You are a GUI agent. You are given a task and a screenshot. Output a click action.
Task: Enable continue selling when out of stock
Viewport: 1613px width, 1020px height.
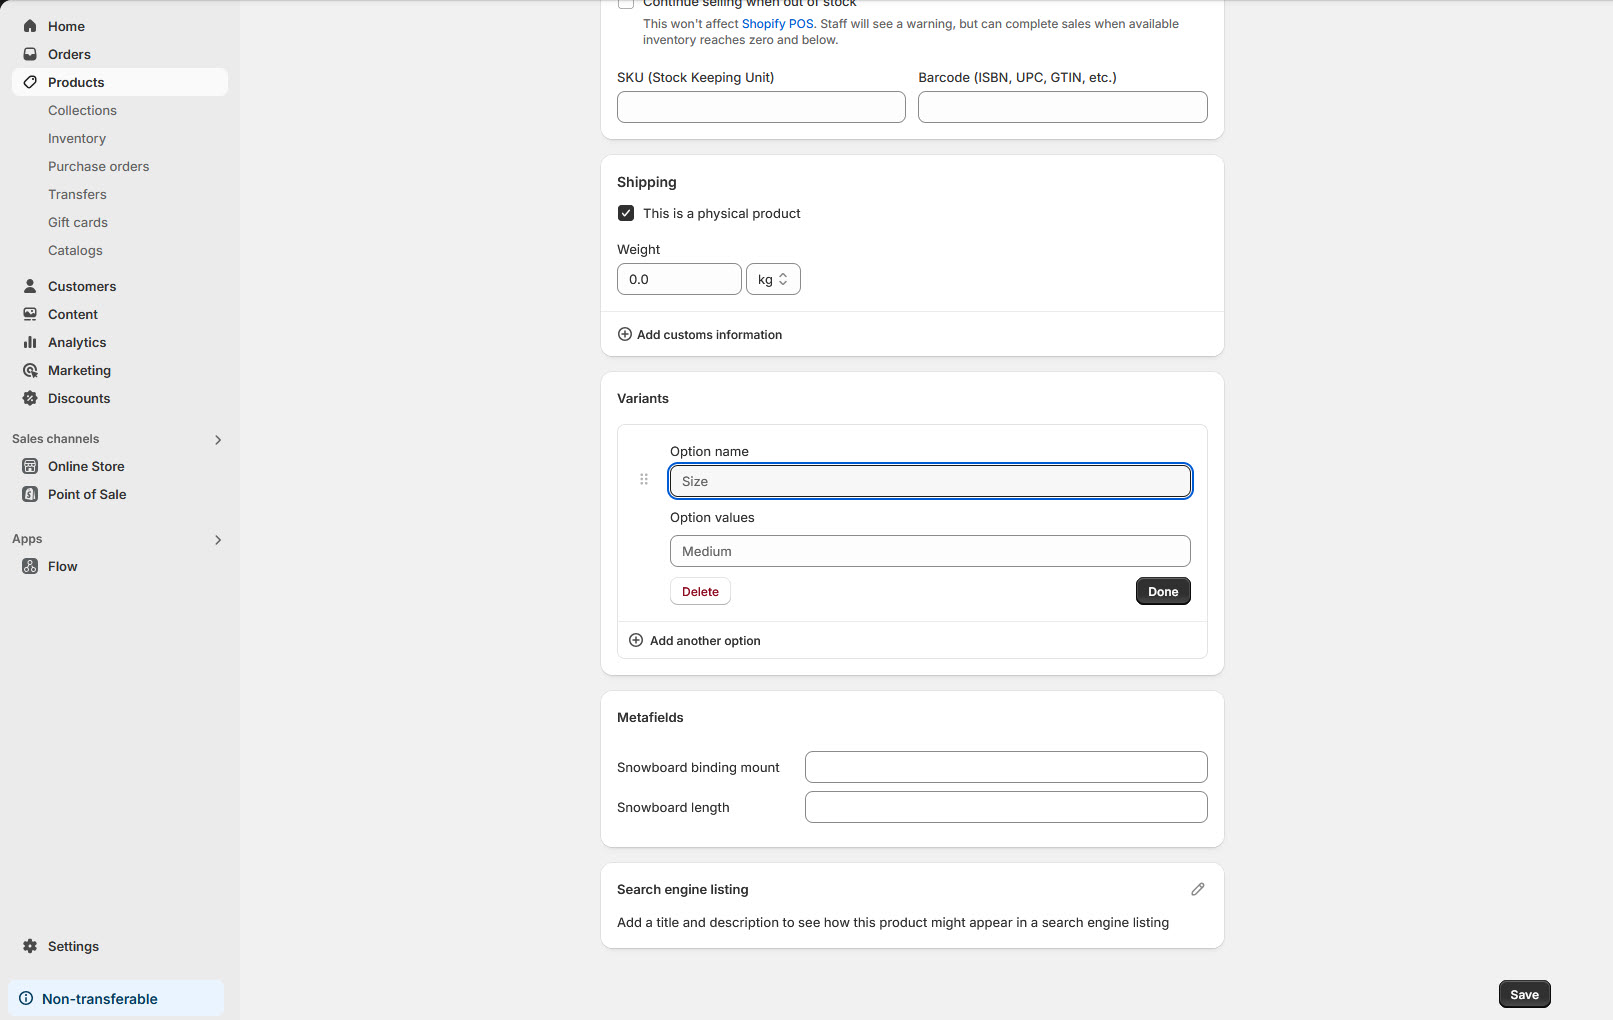point(626,4)
